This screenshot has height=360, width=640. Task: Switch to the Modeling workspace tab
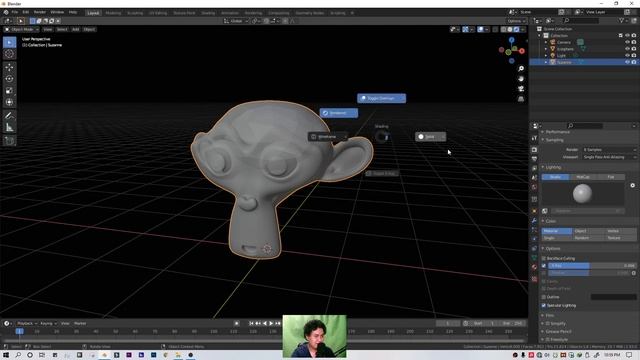[x=113, y=13]
